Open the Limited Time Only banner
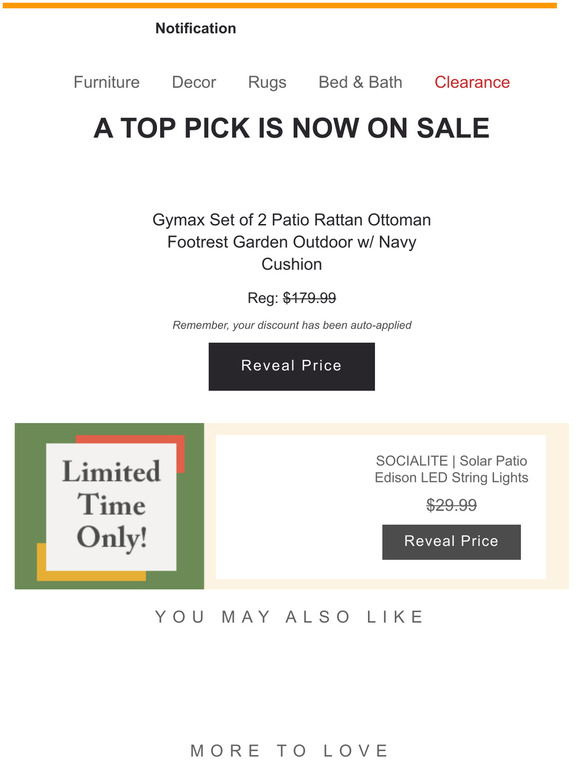 click(110, 506)
